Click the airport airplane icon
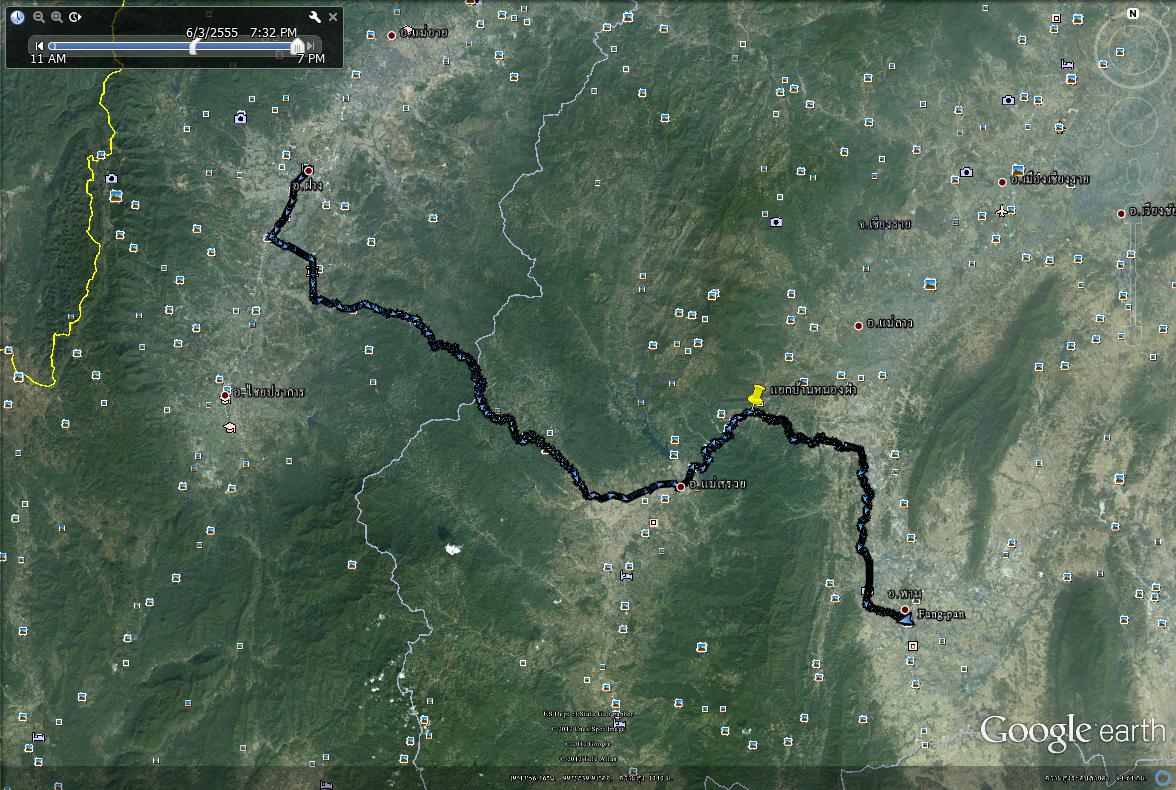Viewport: 1176px width, 790px height. click(1002, 210)
